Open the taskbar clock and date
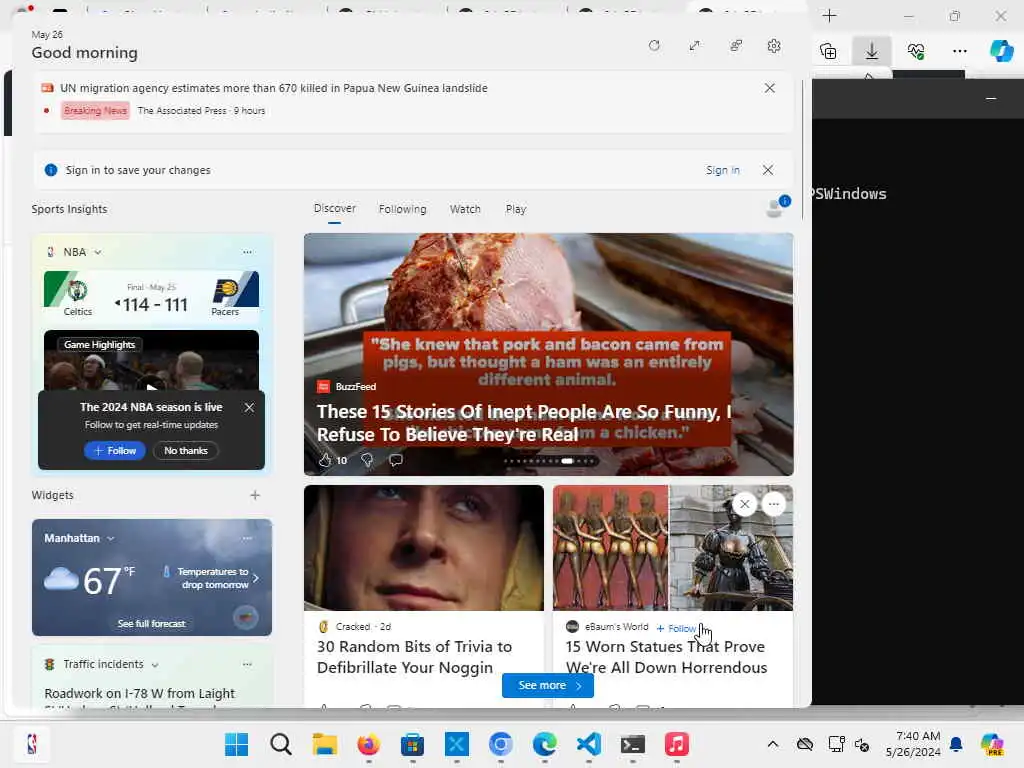Image resolution: width=1024 pixels, height=768 pixels. click(x=913, y=744)
